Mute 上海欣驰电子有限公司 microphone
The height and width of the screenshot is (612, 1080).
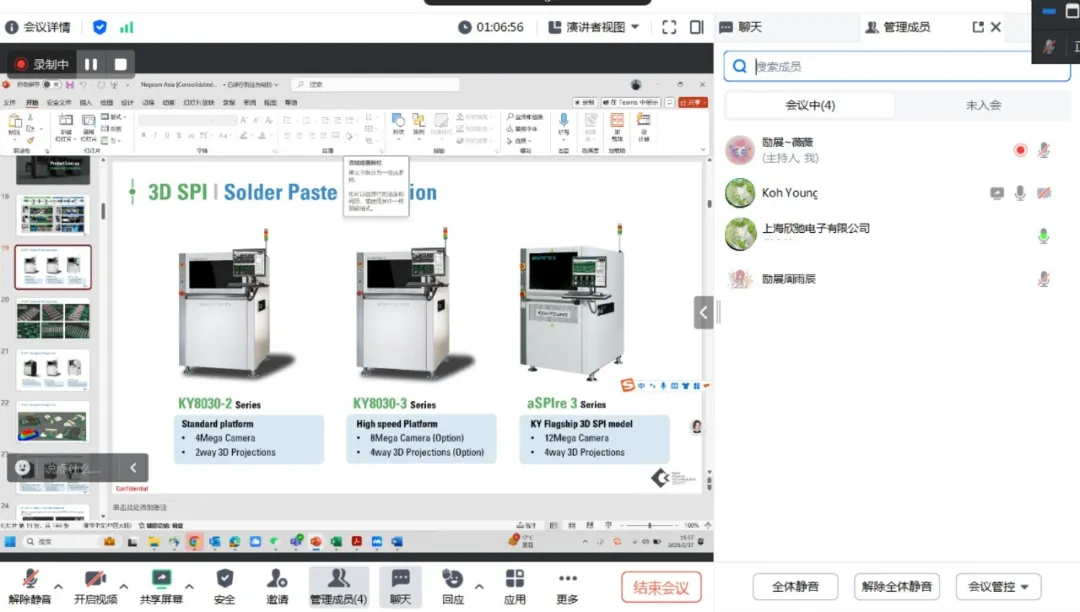coord(1043,236)
